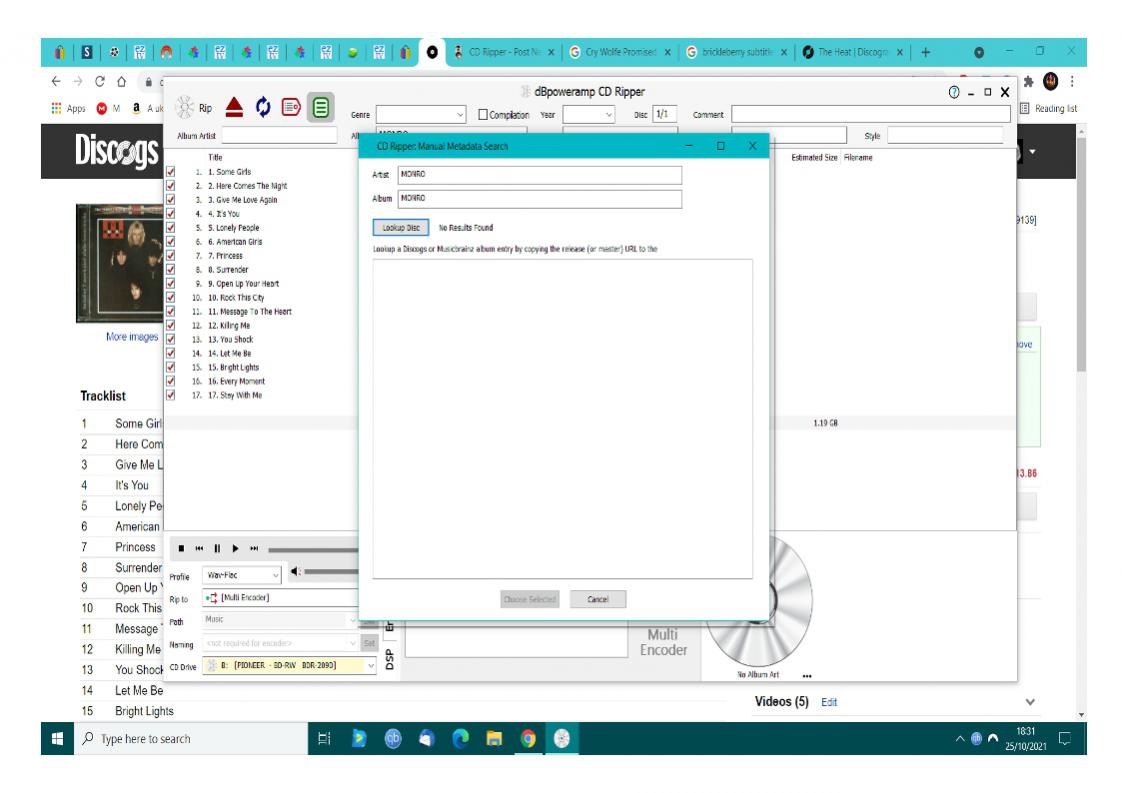1122x793 pixels.
Task: Uncheck track 17 Stay With Me checkbox
Action: click(x=171, y=393)
